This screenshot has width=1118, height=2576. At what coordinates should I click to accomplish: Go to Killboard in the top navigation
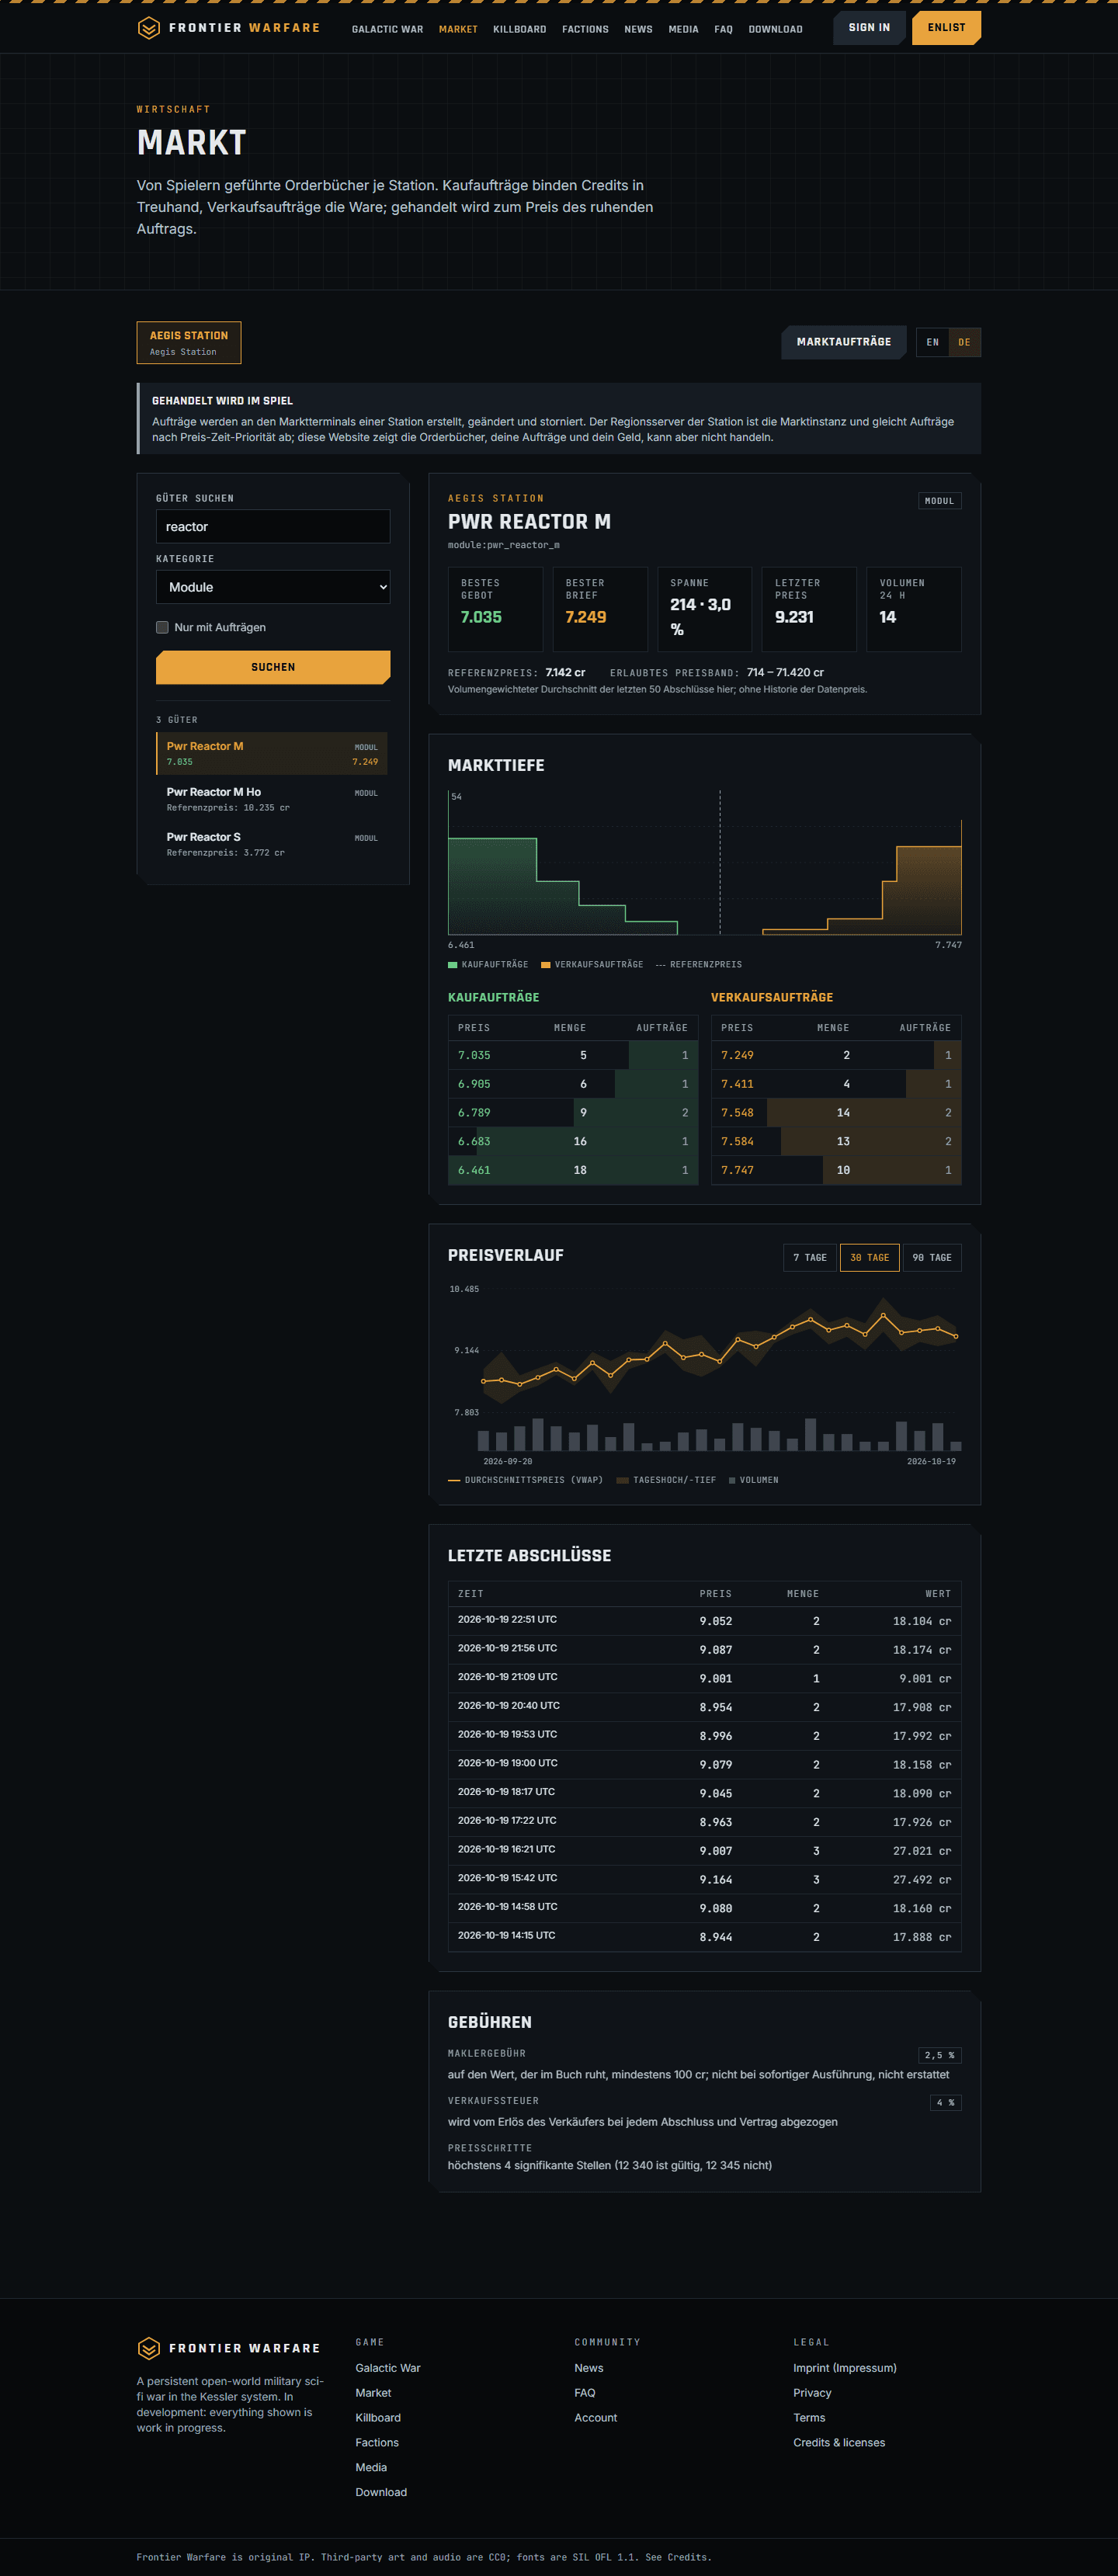pos(519,29)
